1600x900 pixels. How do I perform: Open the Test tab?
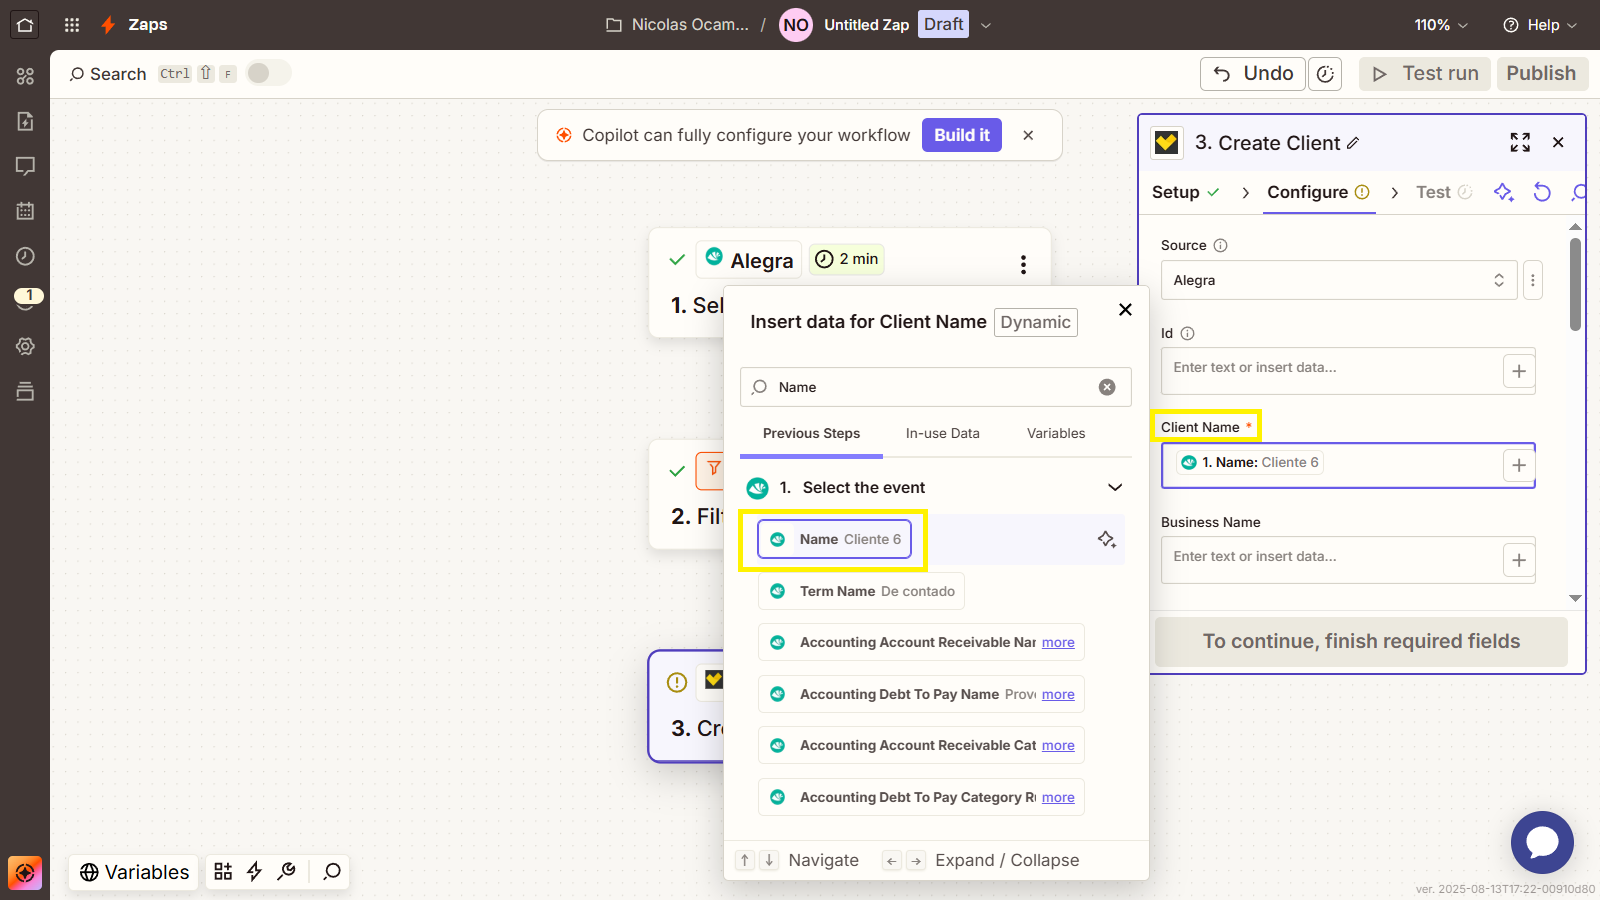(x=1444, y=192)
